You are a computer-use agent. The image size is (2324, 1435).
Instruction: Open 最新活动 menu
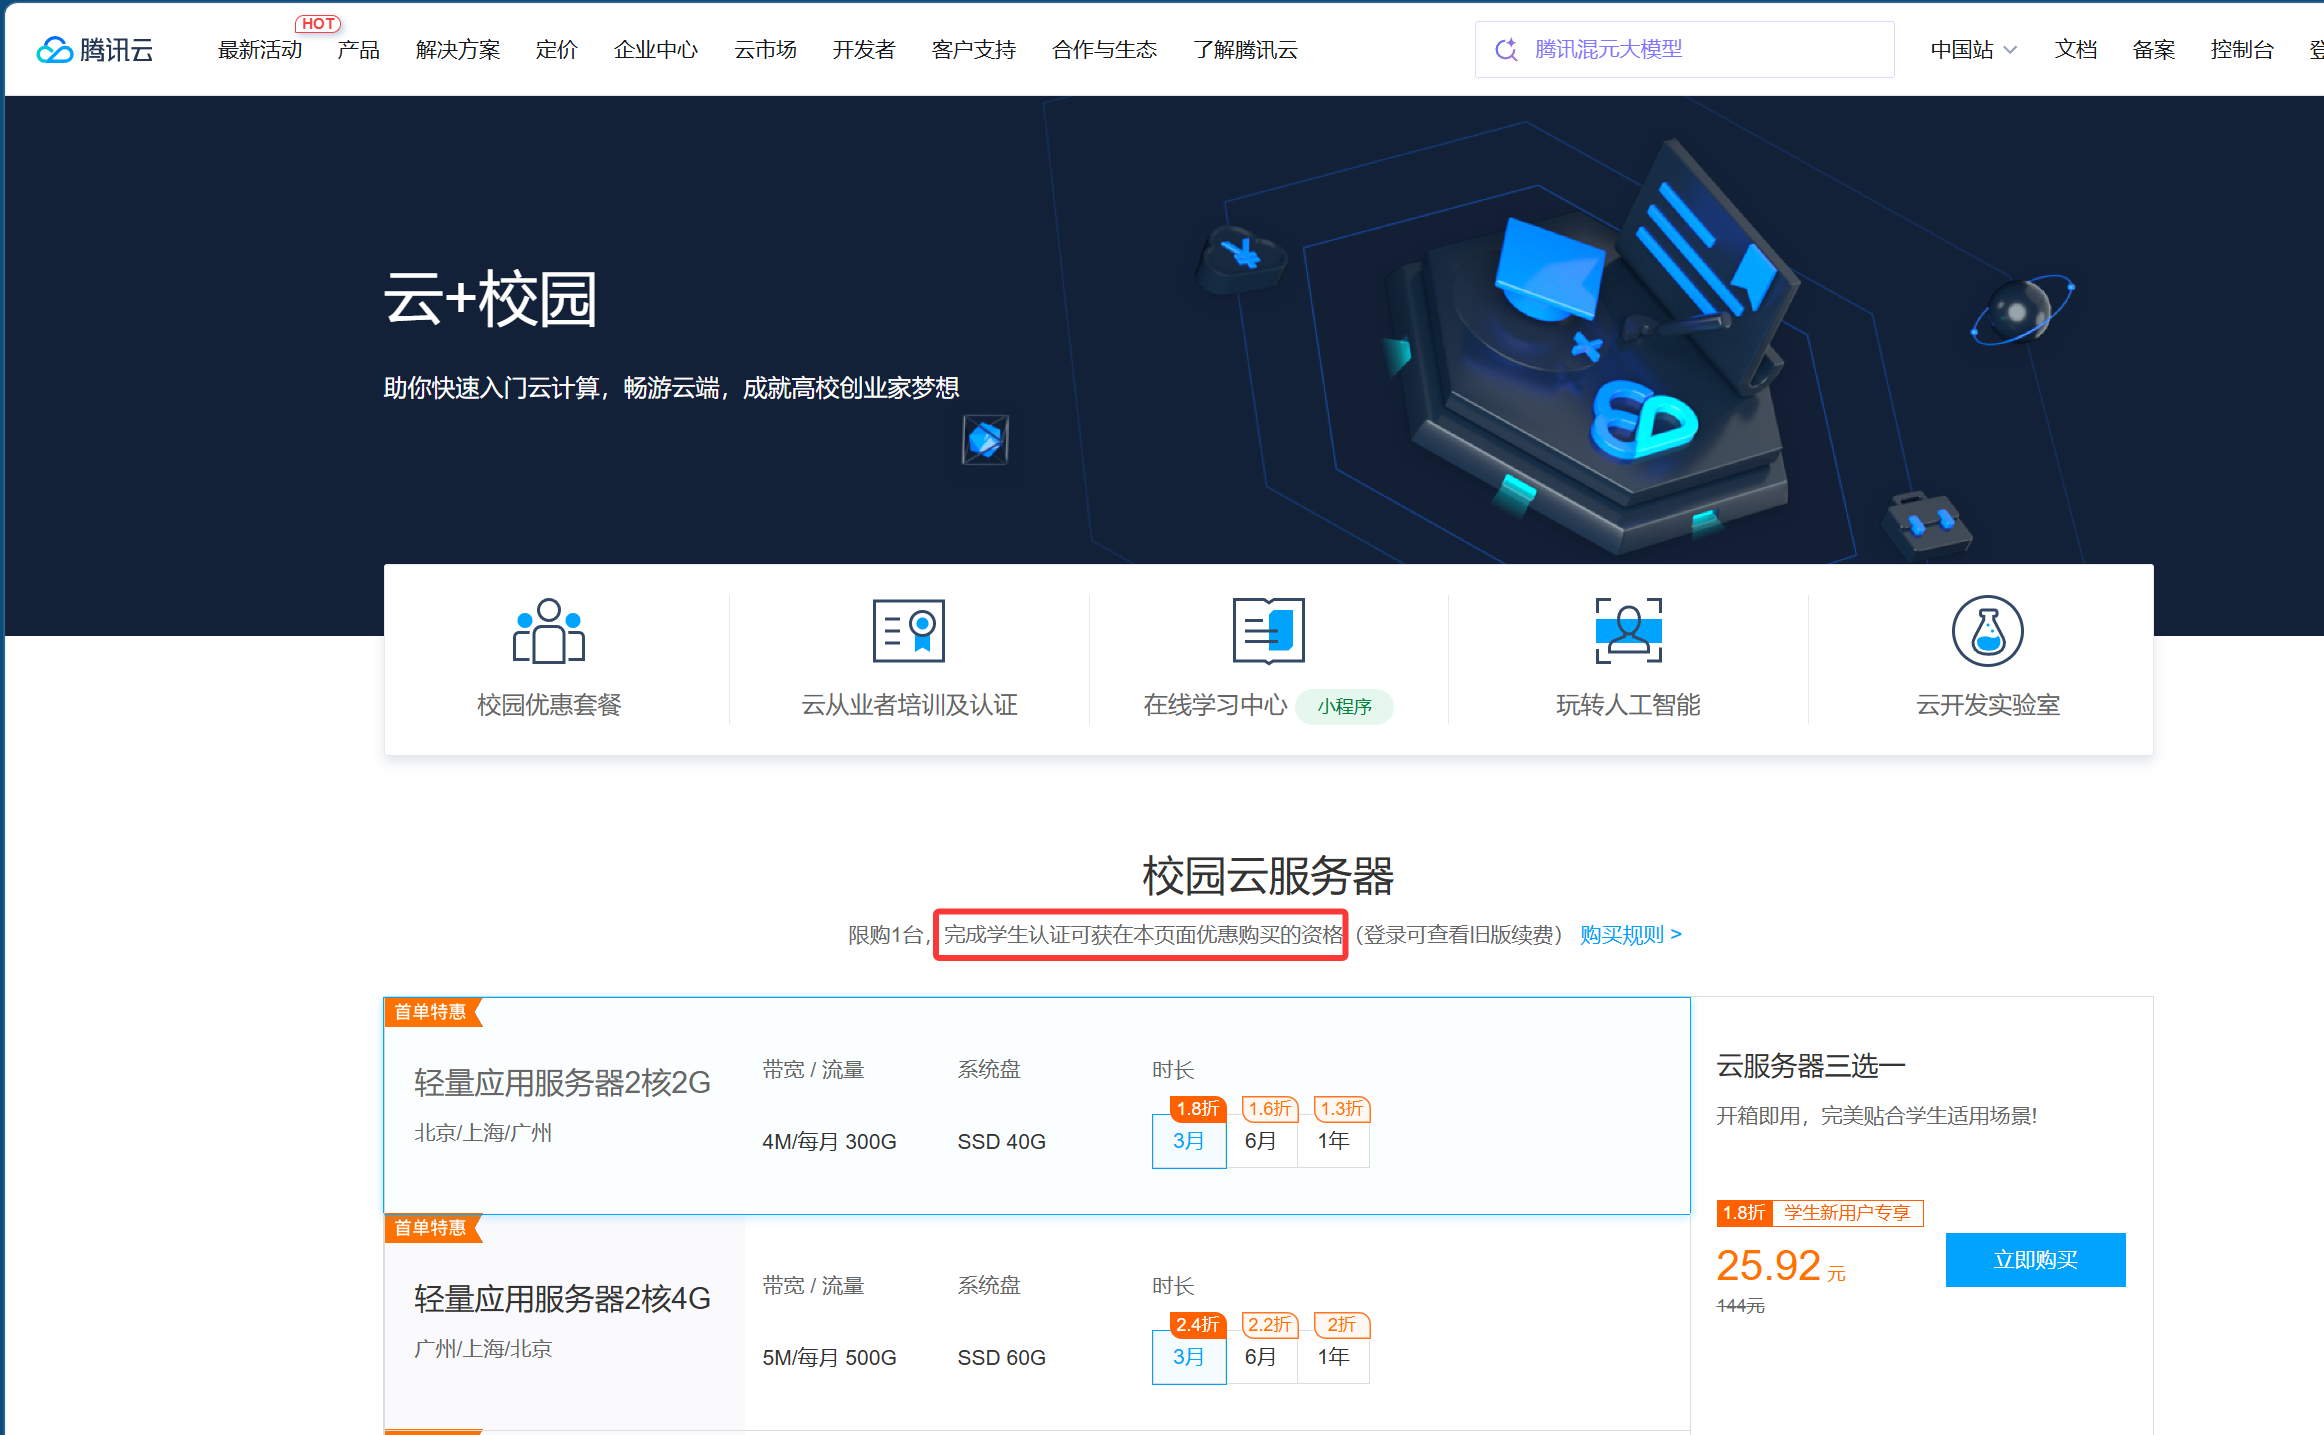(x=260, y=50)
